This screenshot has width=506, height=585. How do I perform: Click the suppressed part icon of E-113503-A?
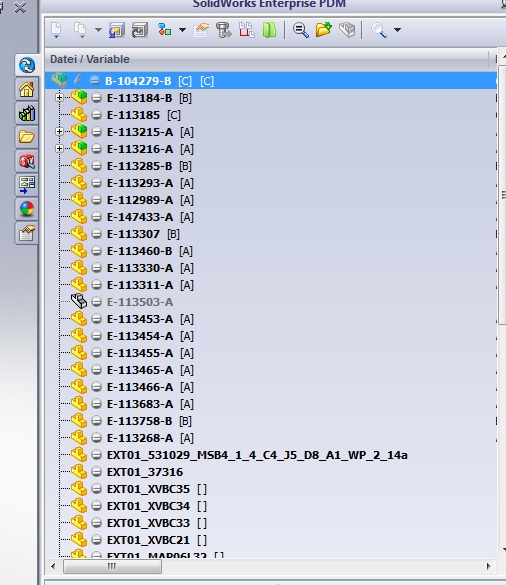tap(79, 301)
